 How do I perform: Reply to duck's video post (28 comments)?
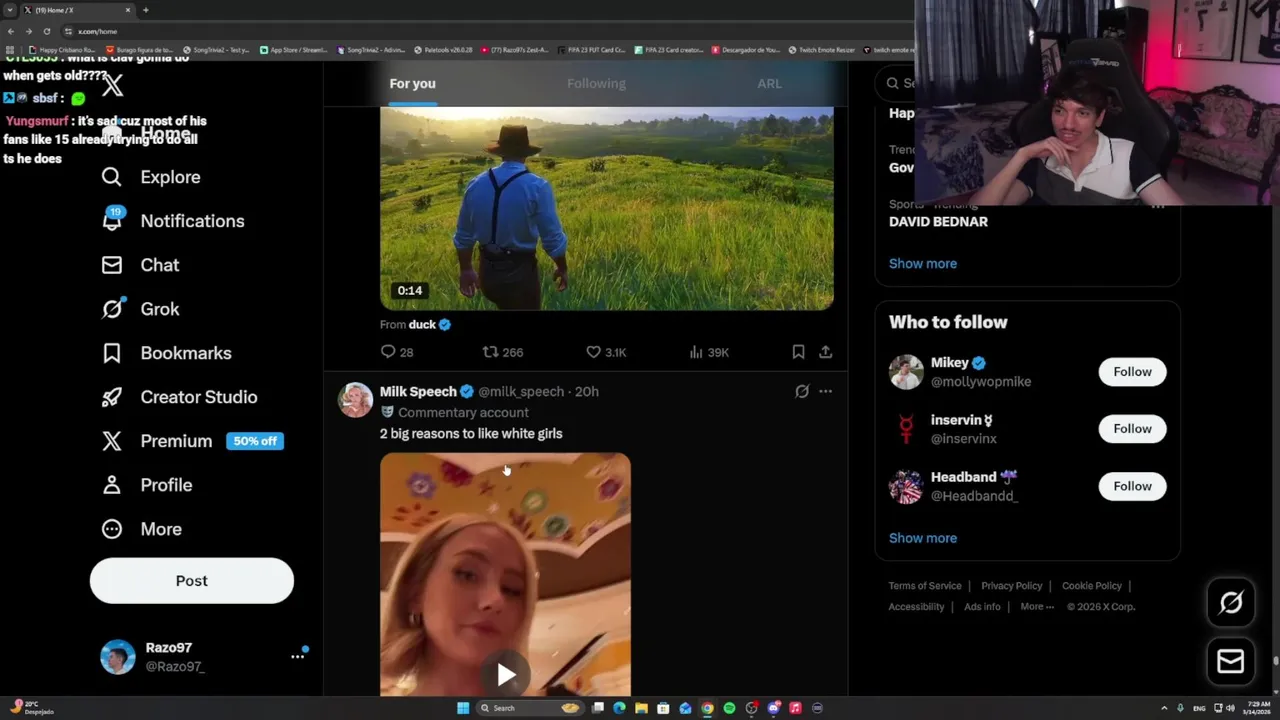397,352
